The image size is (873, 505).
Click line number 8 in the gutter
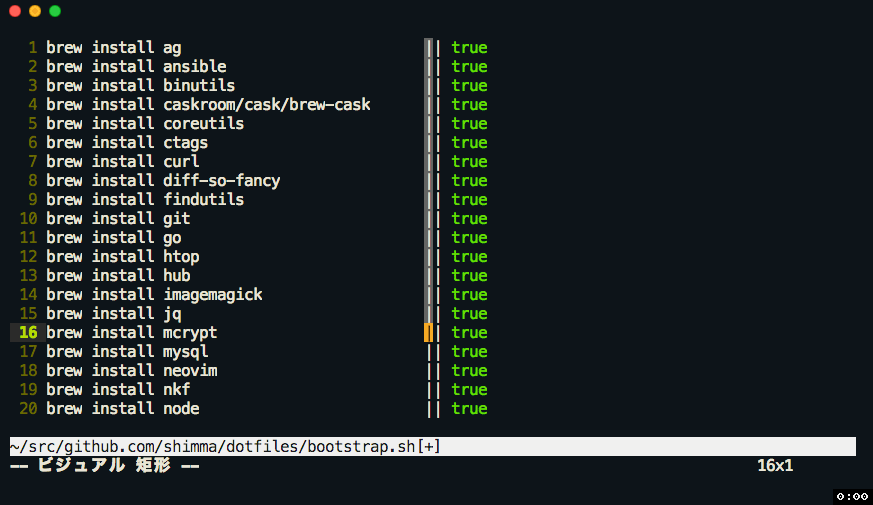pyautogui.click(x=33, y=180)
